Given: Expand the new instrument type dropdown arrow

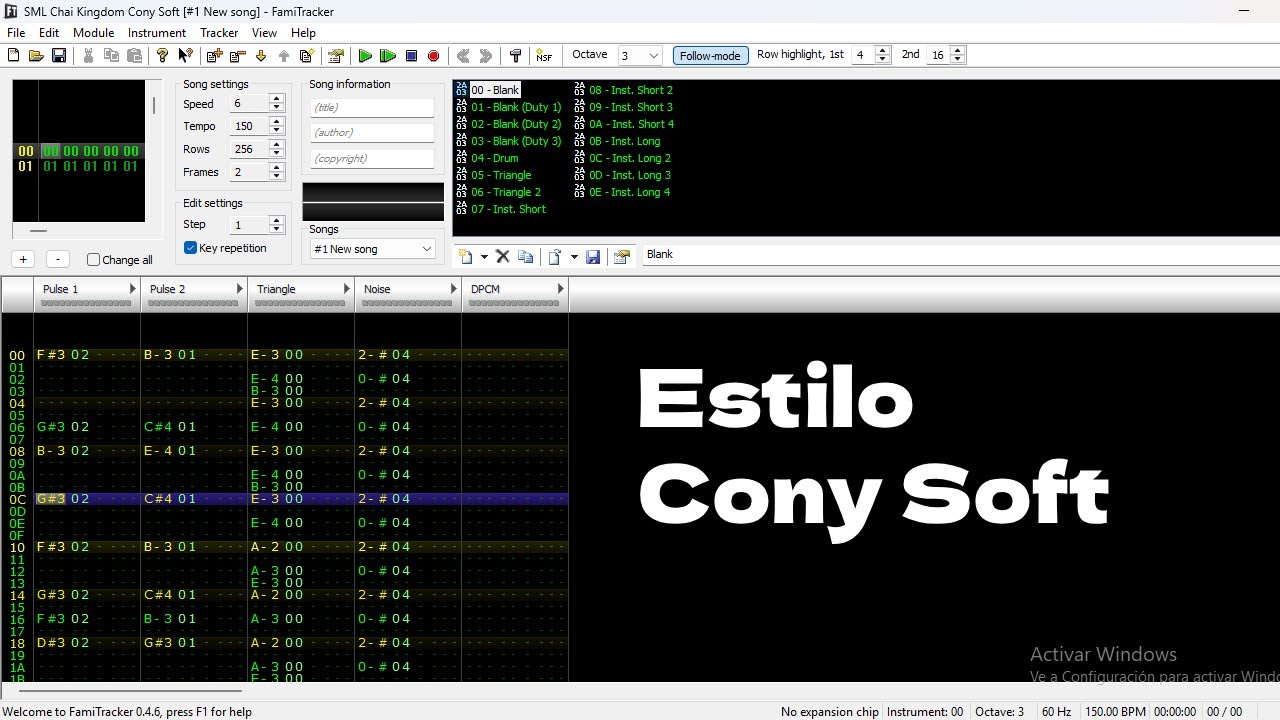Looking at the screenshot, I should point(484,257).
